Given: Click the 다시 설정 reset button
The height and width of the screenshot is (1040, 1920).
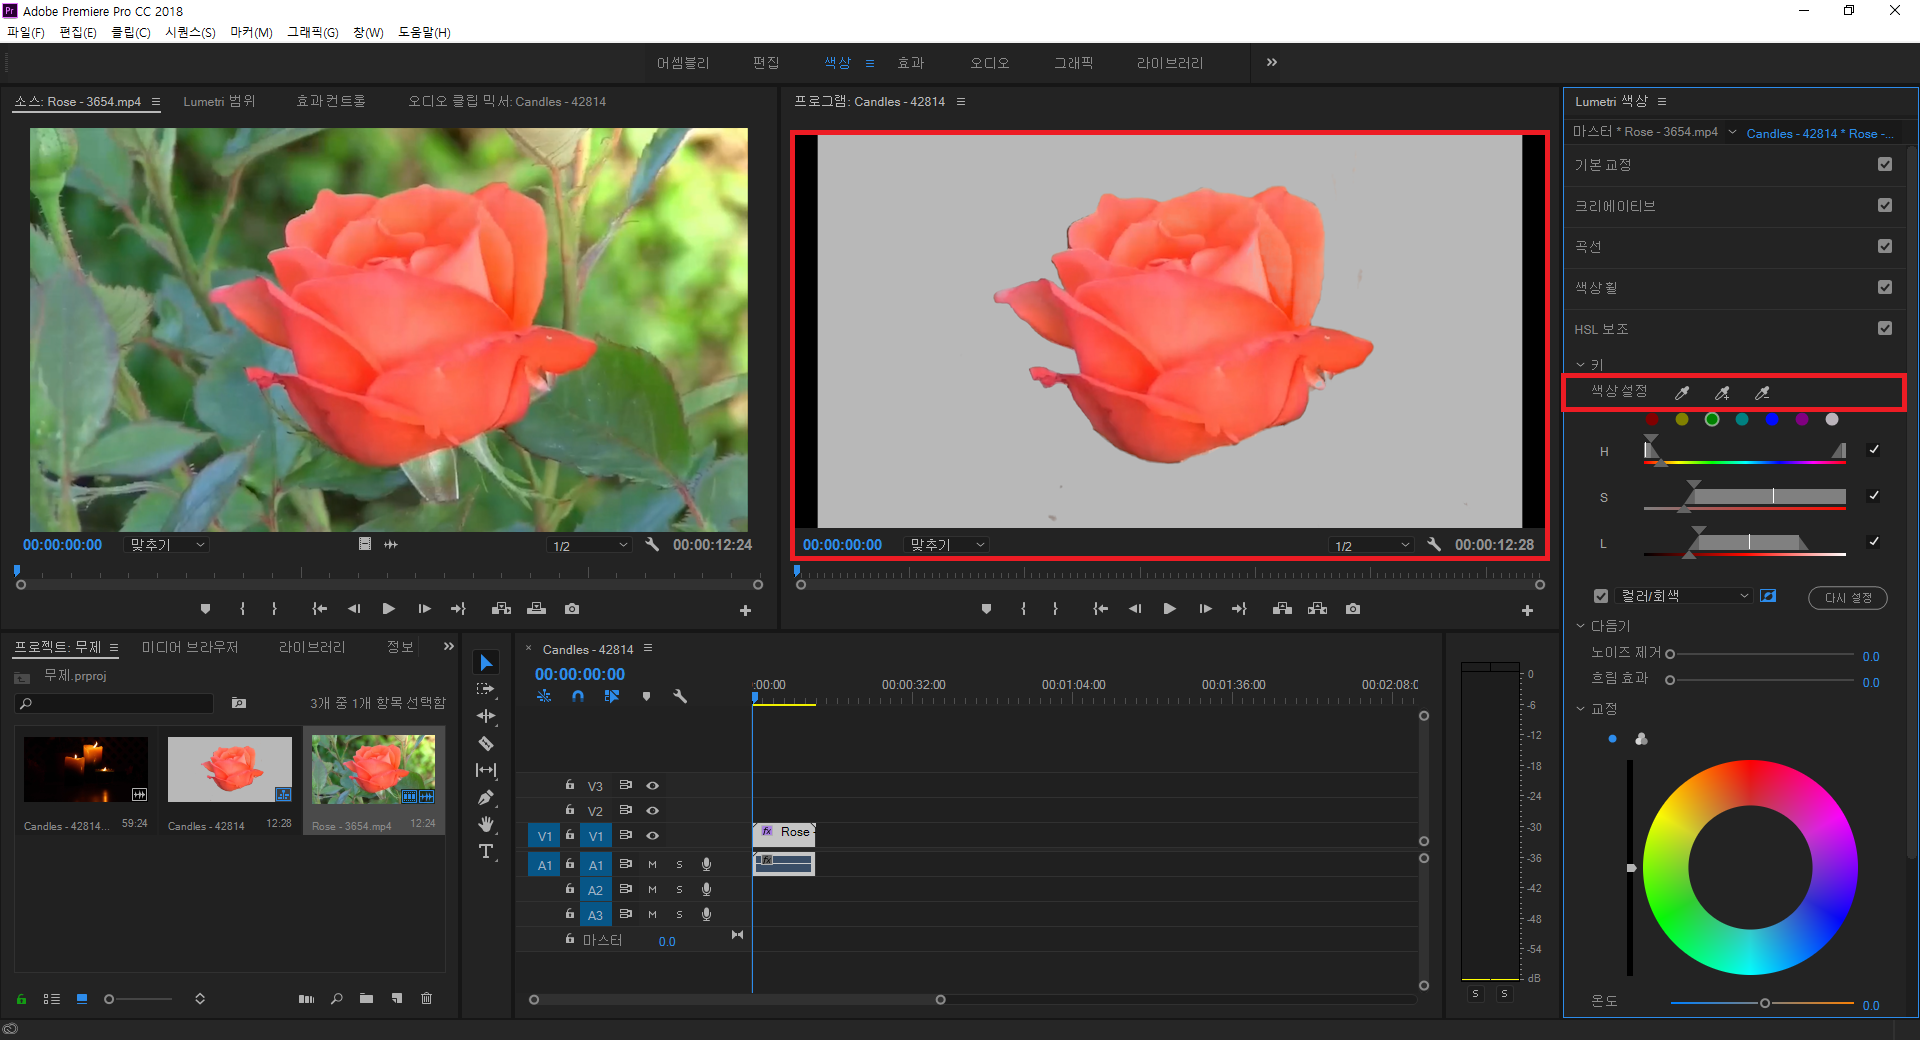Looking at the screenshot, I should click(x=1847, y=597).
